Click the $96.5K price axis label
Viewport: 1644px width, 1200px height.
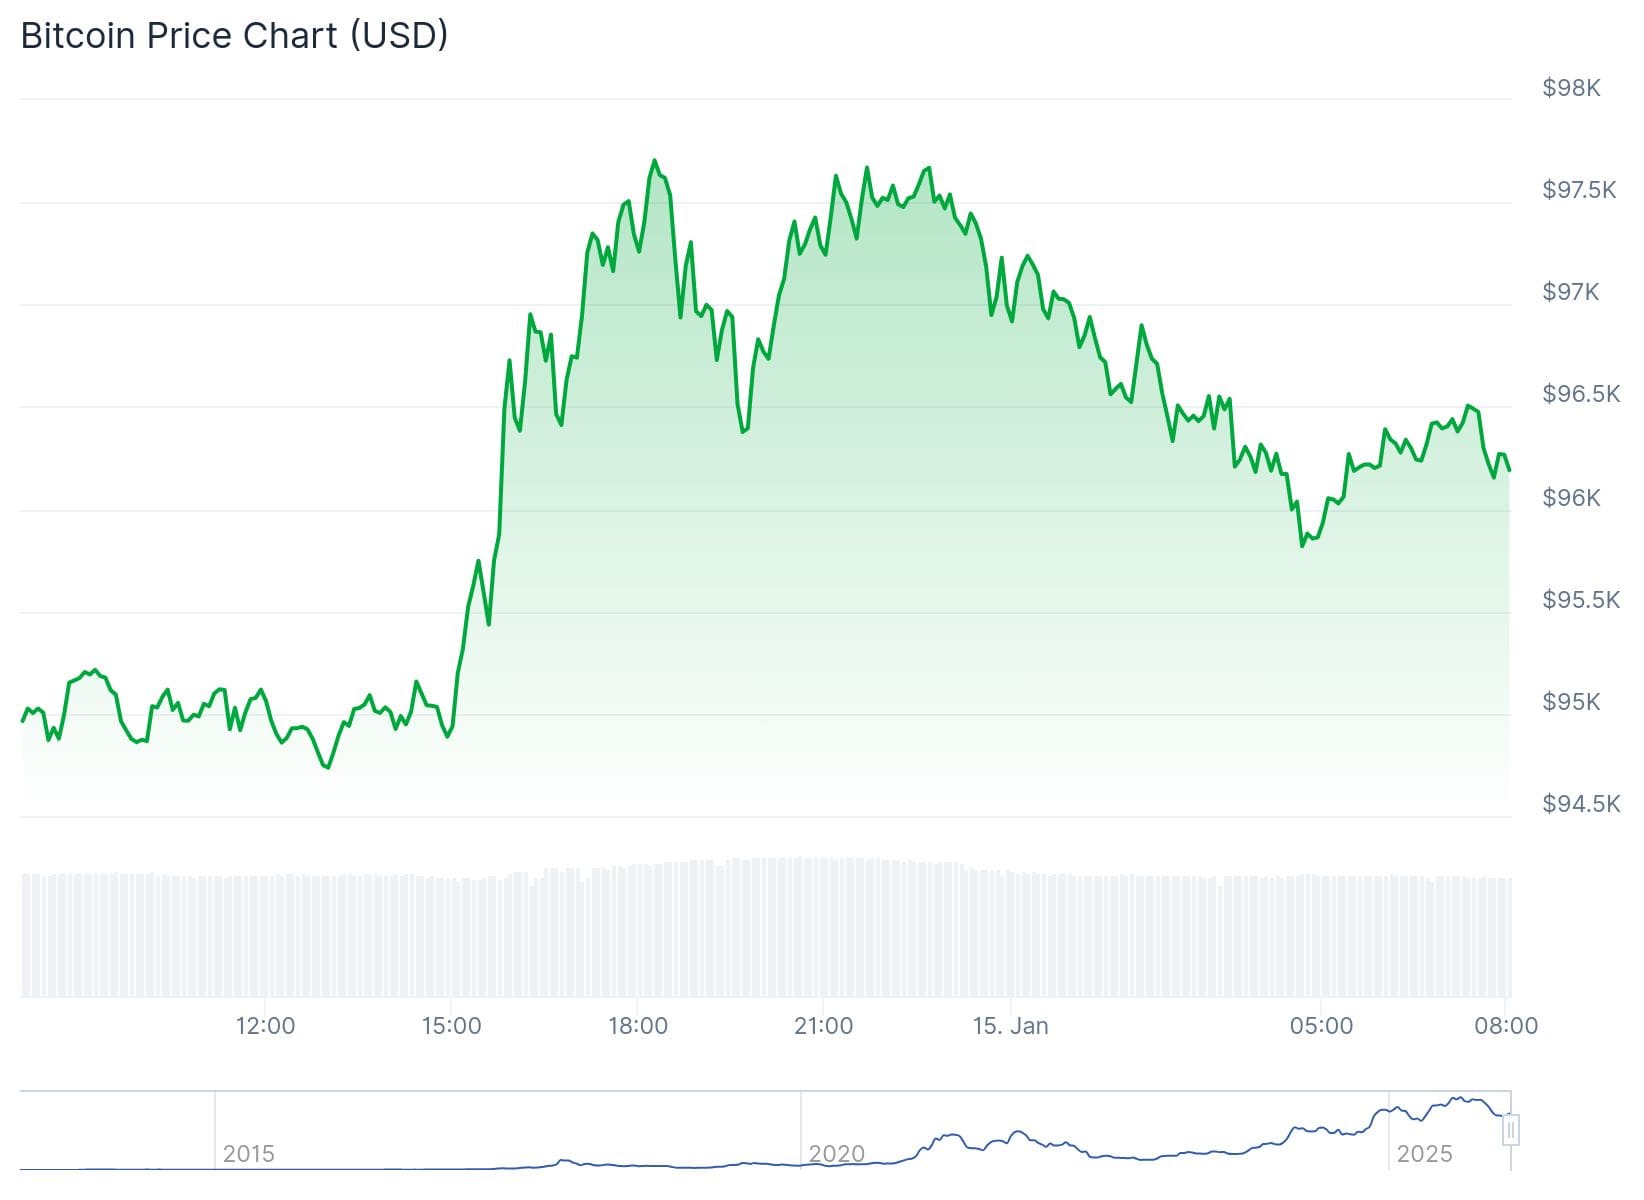1580,394
